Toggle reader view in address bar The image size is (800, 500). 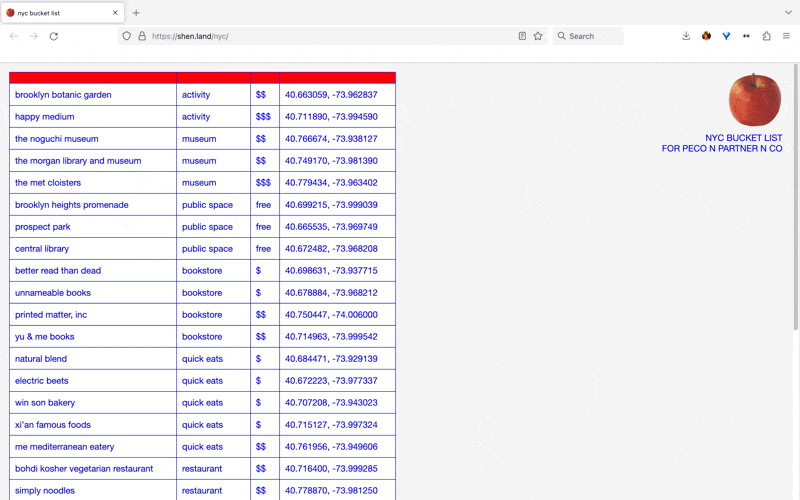pos(522,36)
